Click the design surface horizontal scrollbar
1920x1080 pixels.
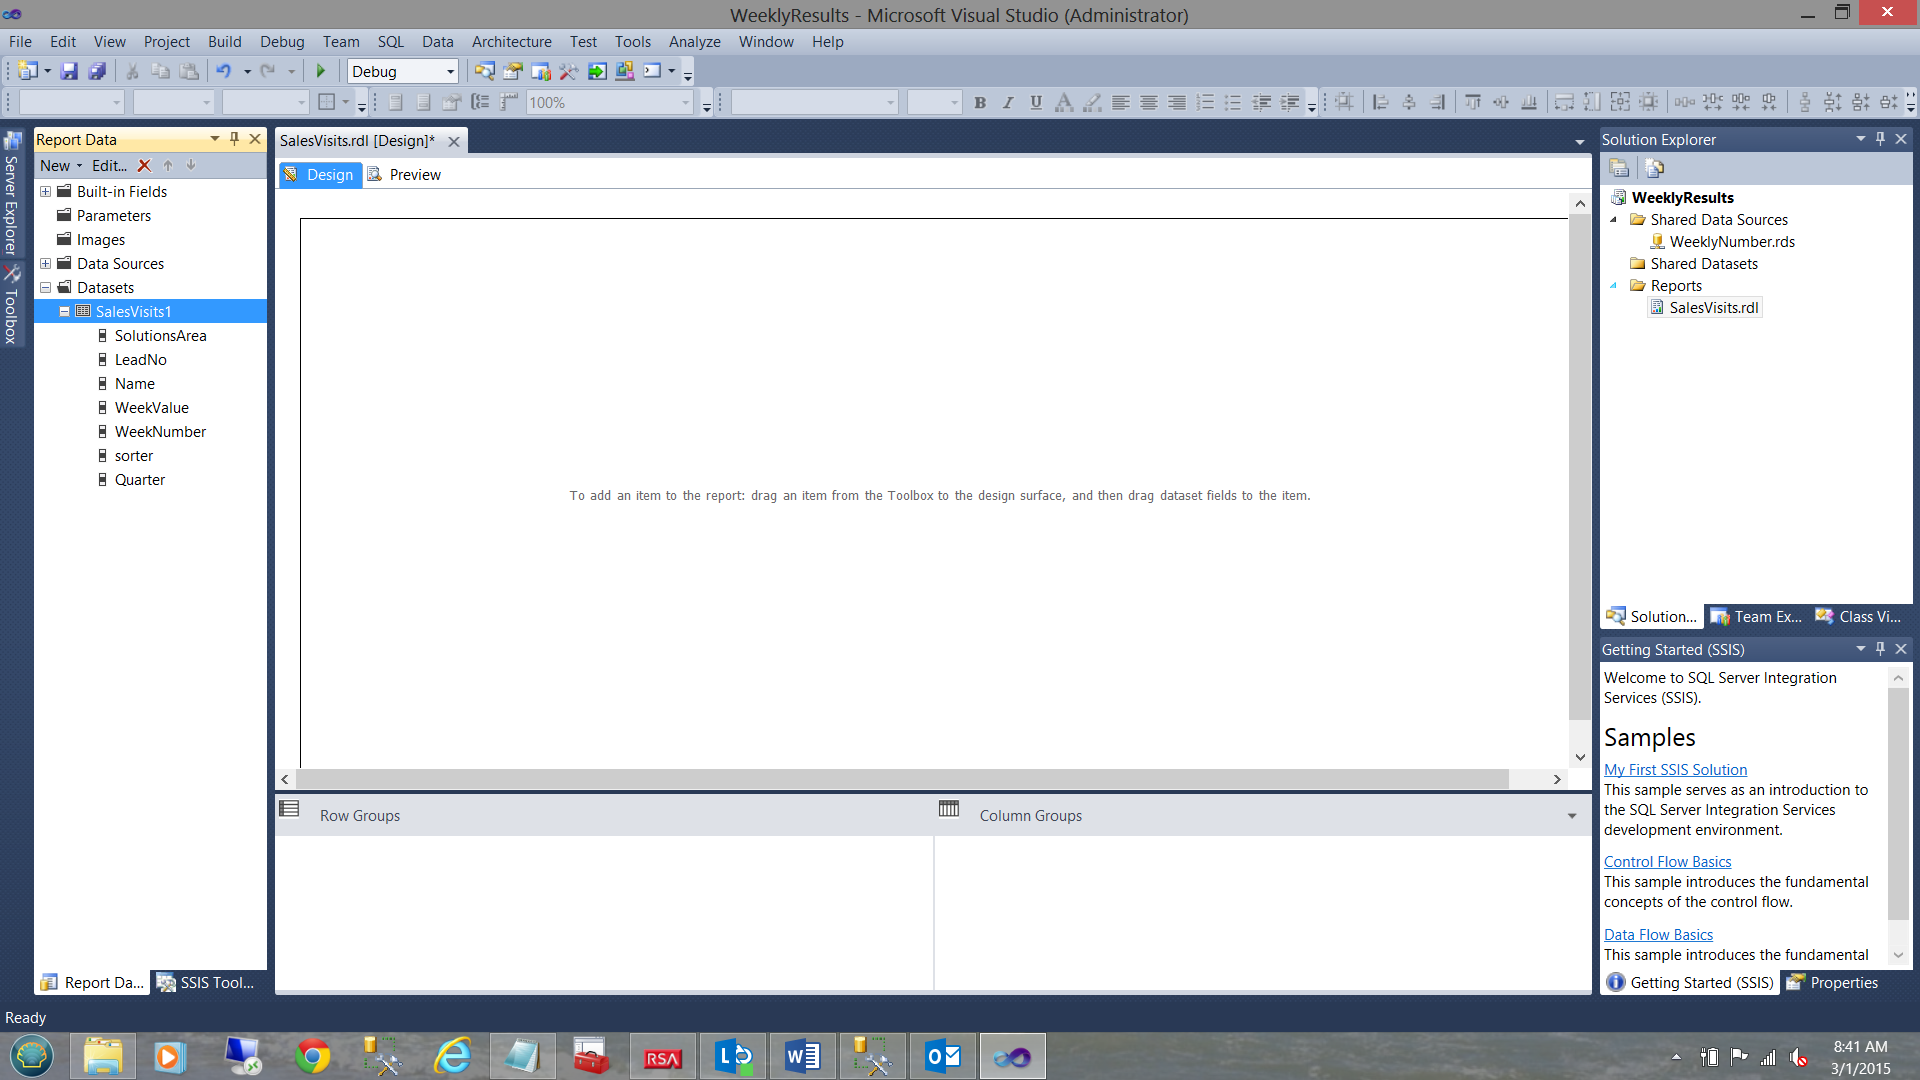(x=900, y=779)
